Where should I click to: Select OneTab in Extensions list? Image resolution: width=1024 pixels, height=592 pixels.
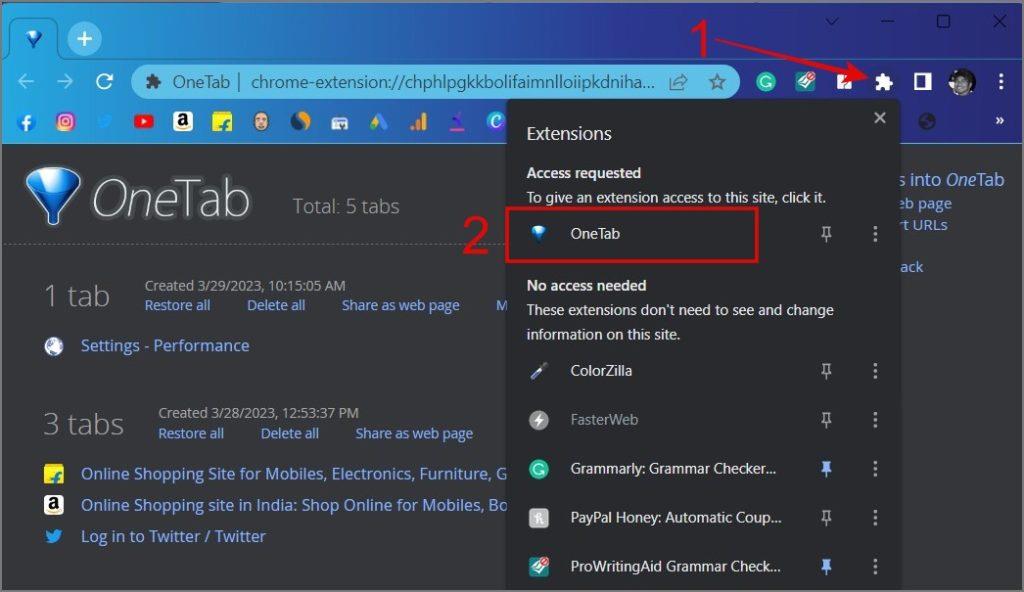(632, 235)
